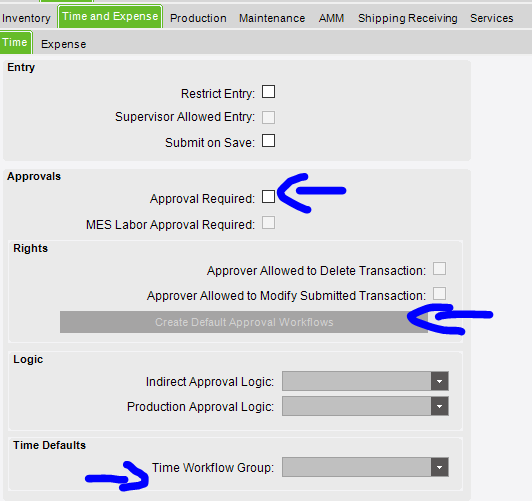532x501 pixels.
Task: Open the Production Approval Logic dropdown
Action: [365, 406]
